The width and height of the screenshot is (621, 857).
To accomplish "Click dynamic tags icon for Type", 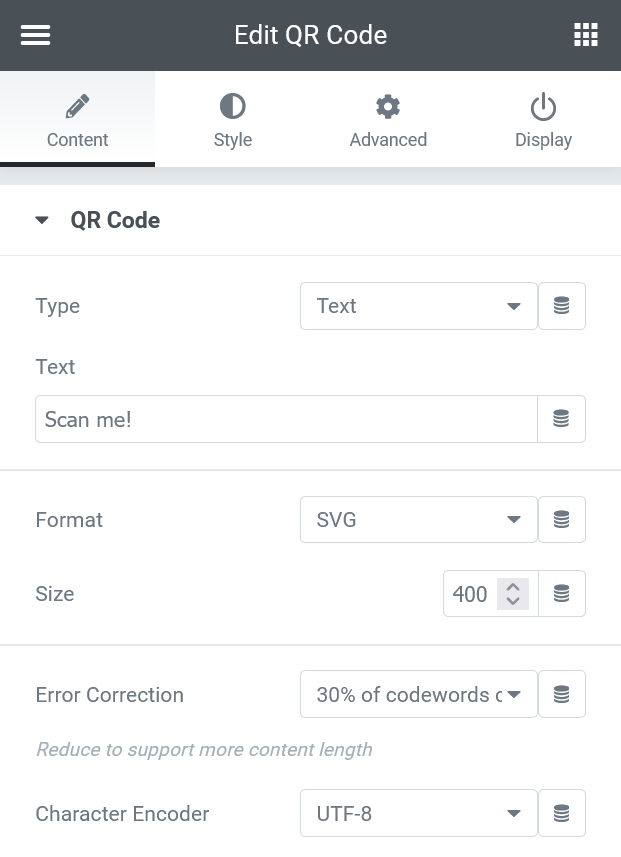I will pos(562,306).
